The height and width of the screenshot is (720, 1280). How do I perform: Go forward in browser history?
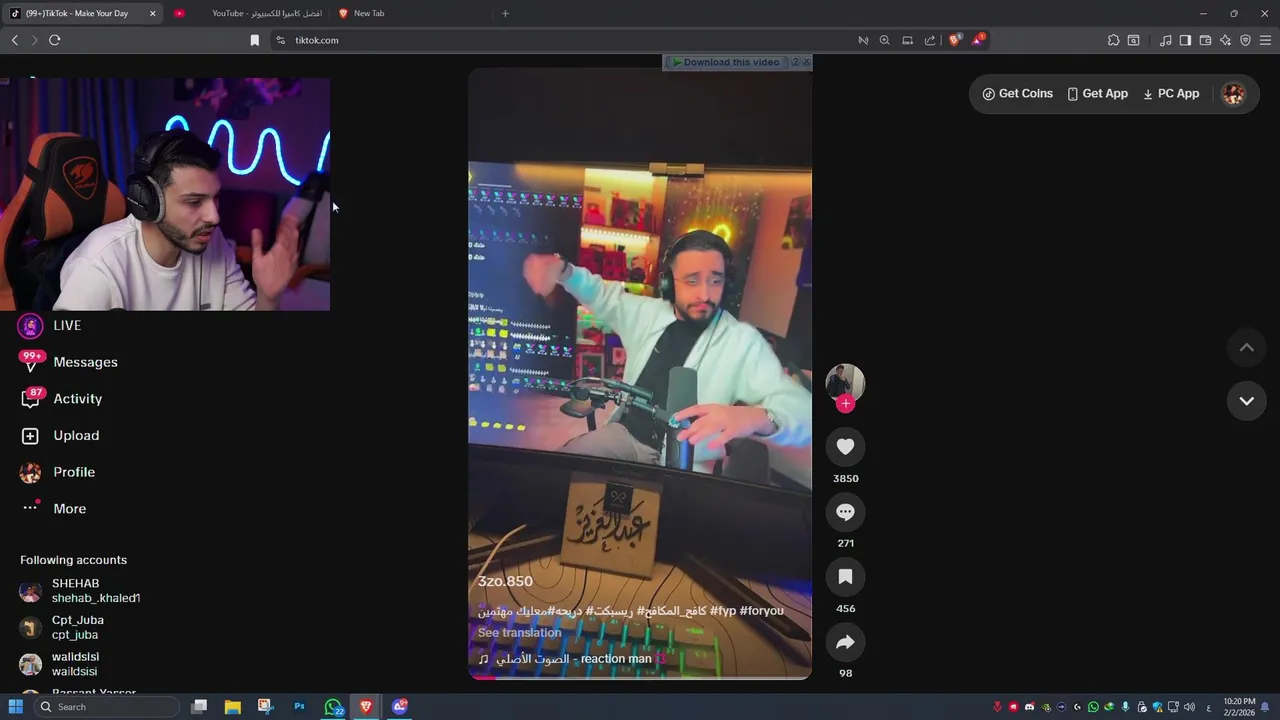pyautogui.click(x=34, y=40)
